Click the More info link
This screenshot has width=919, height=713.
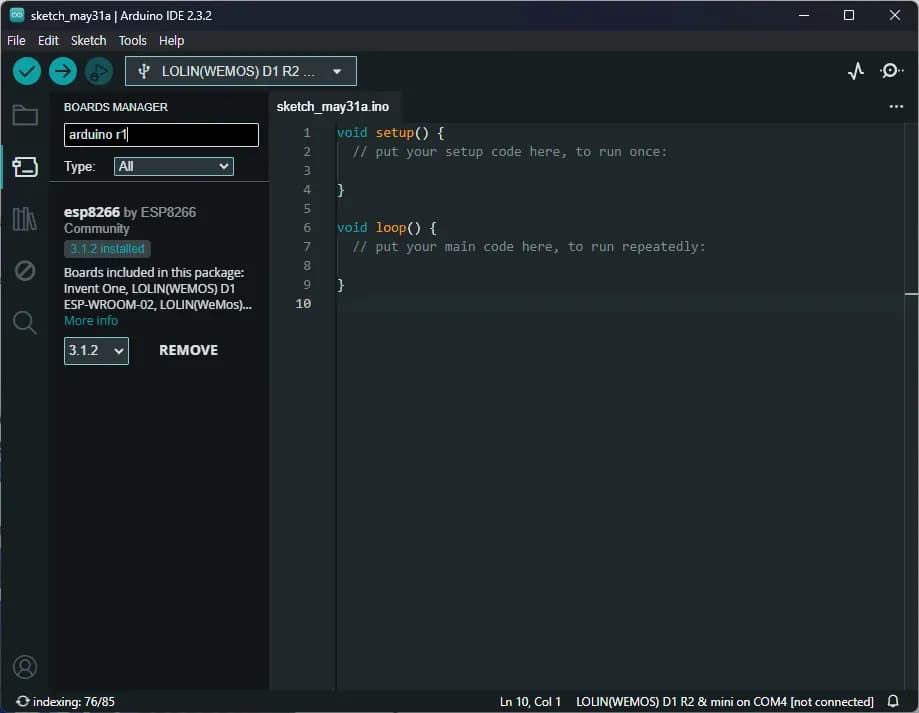point(91,320)
